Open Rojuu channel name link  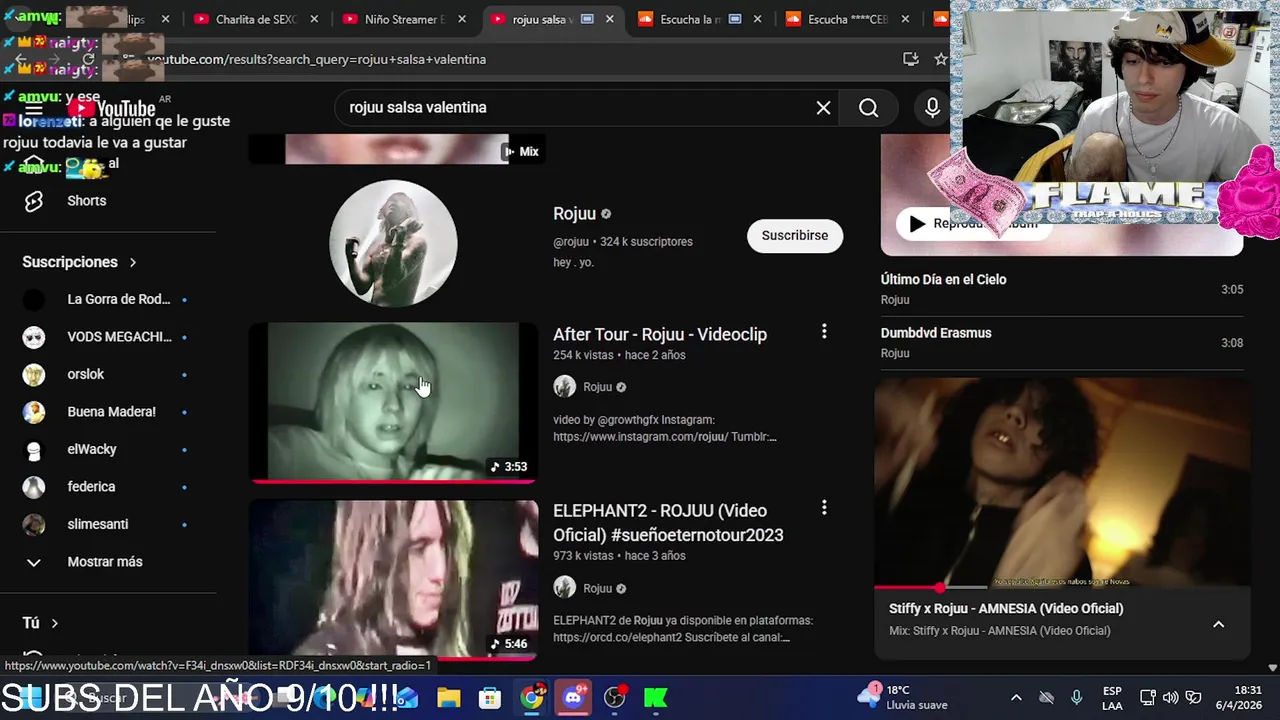coord(574,213)
